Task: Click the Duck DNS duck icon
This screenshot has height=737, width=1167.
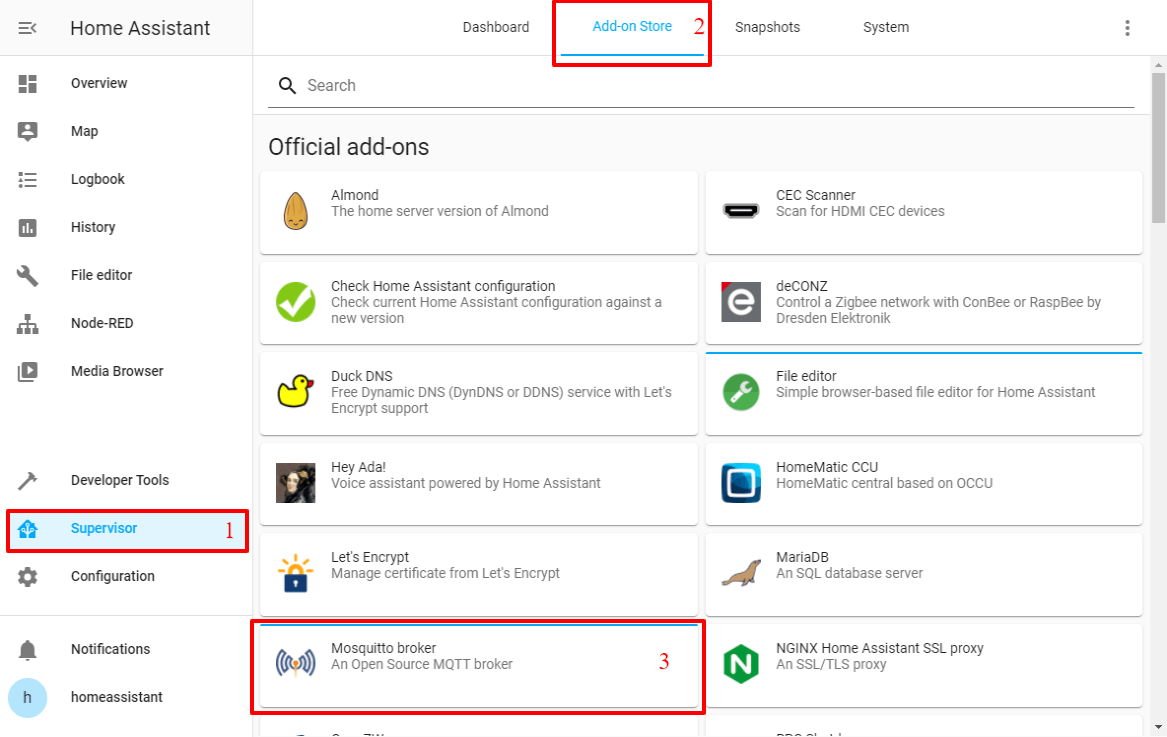Action: (x=295, y=392)
